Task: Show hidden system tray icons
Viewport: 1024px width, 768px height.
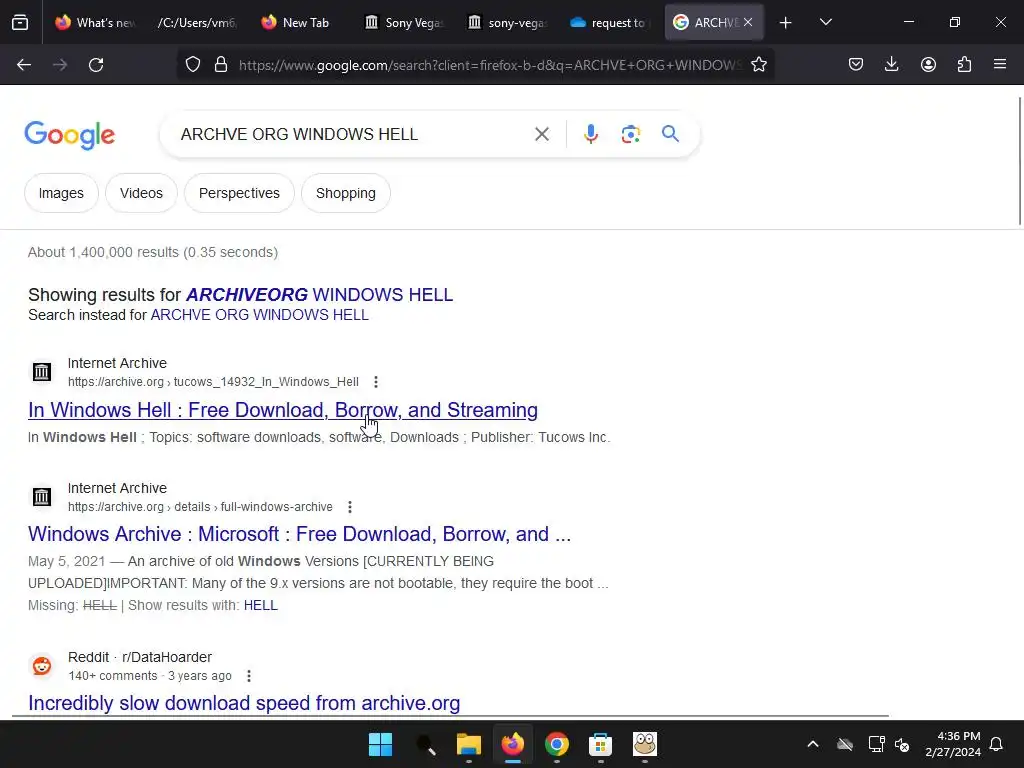Action: click(813, 744)
